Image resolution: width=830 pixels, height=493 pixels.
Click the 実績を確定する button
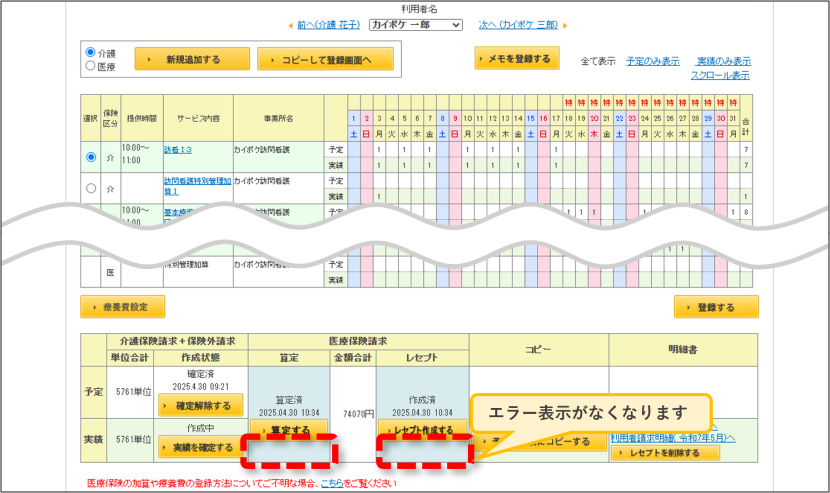coord(201,447)
